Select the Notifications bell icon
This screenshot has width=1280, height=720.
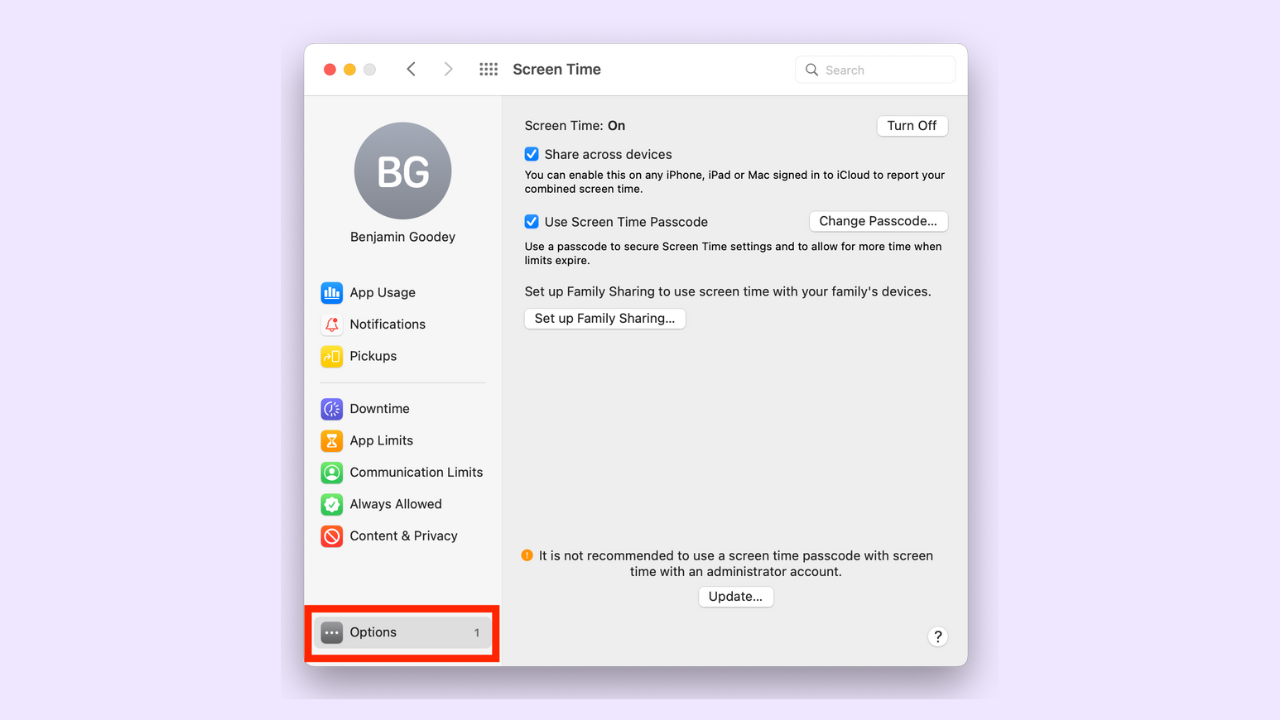click(332, 325)
